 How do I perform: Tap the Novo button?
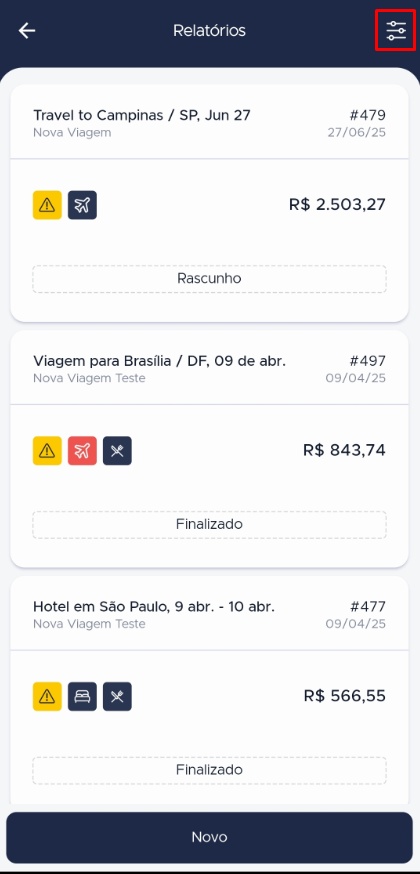[x=209, y=837]
